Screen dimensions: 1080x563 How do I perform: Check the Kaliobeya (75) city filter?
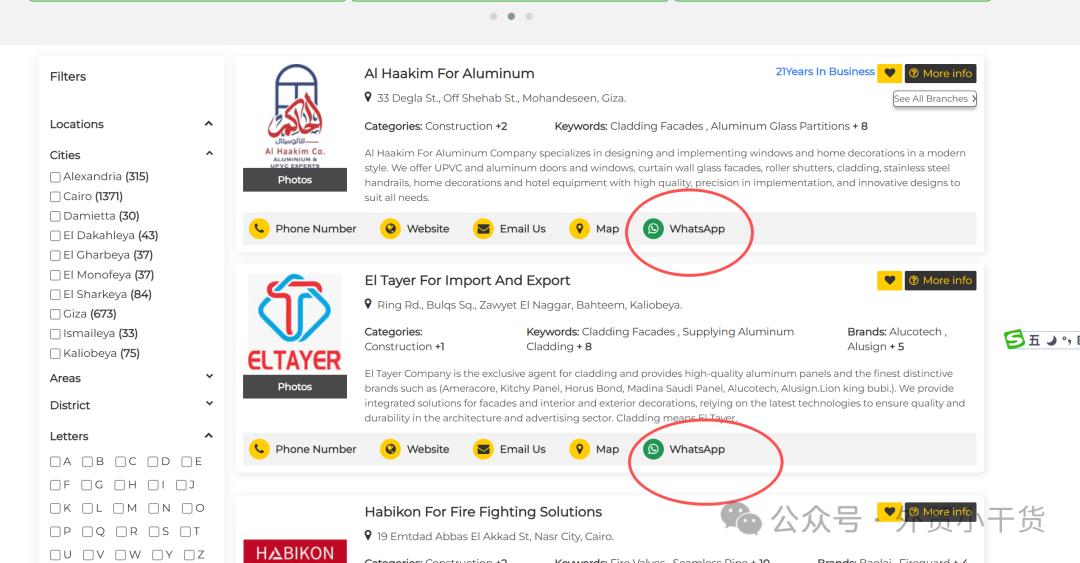(55, 354)
